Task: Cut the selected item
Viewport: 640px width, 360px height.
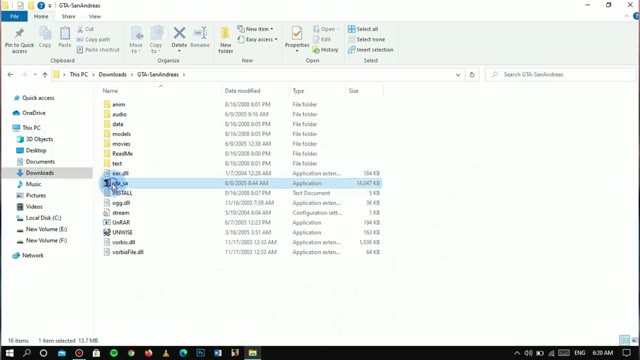Action: pyautogui.click(x=85, y=29)
